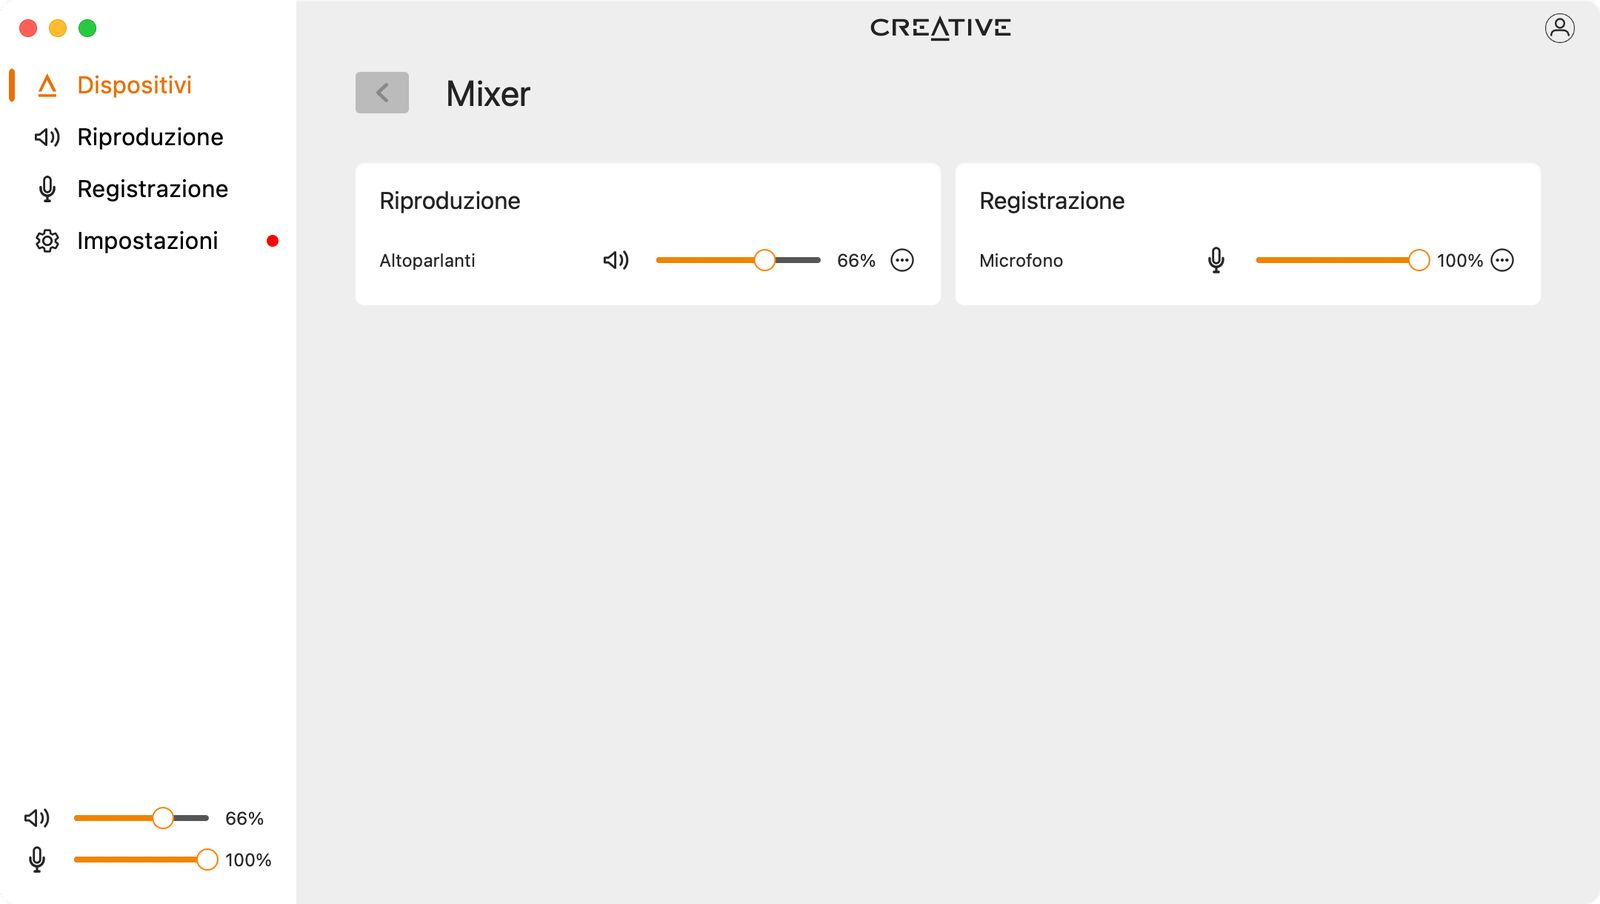Click the Impostazioni gear icon

(x=47, y=241)
